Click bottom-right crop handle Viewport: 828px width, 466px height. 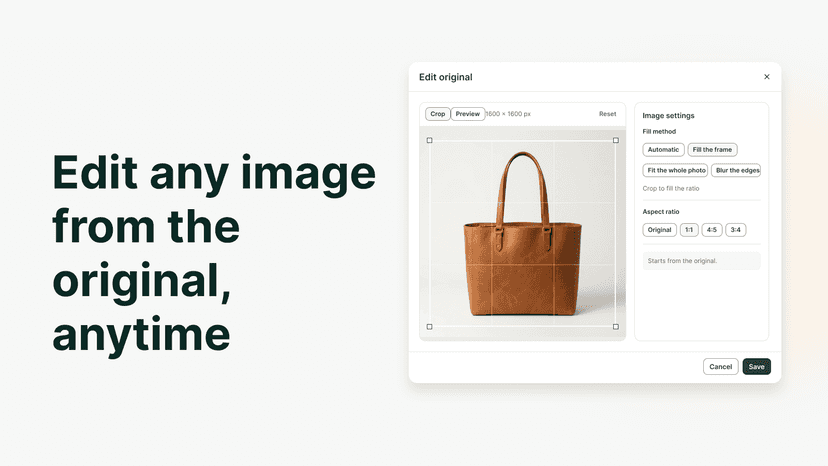tap(616, 327)
